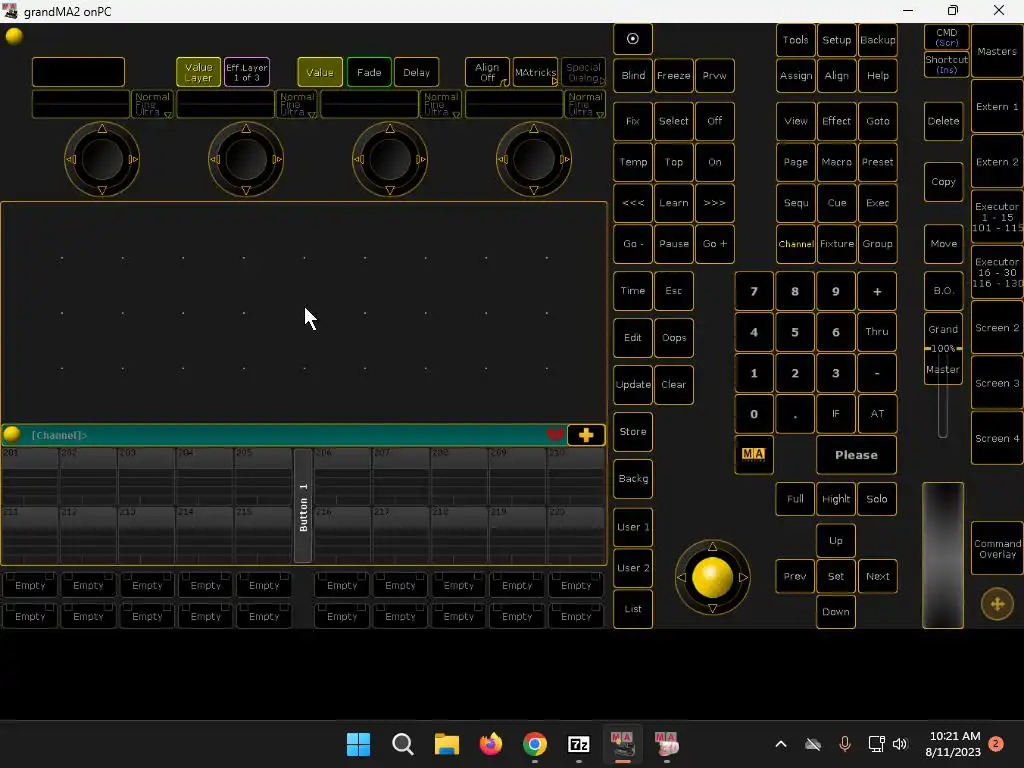Open Firefox from the taskbar
The width and height of the screenshot is (1024, 768).
click(490, 744)
